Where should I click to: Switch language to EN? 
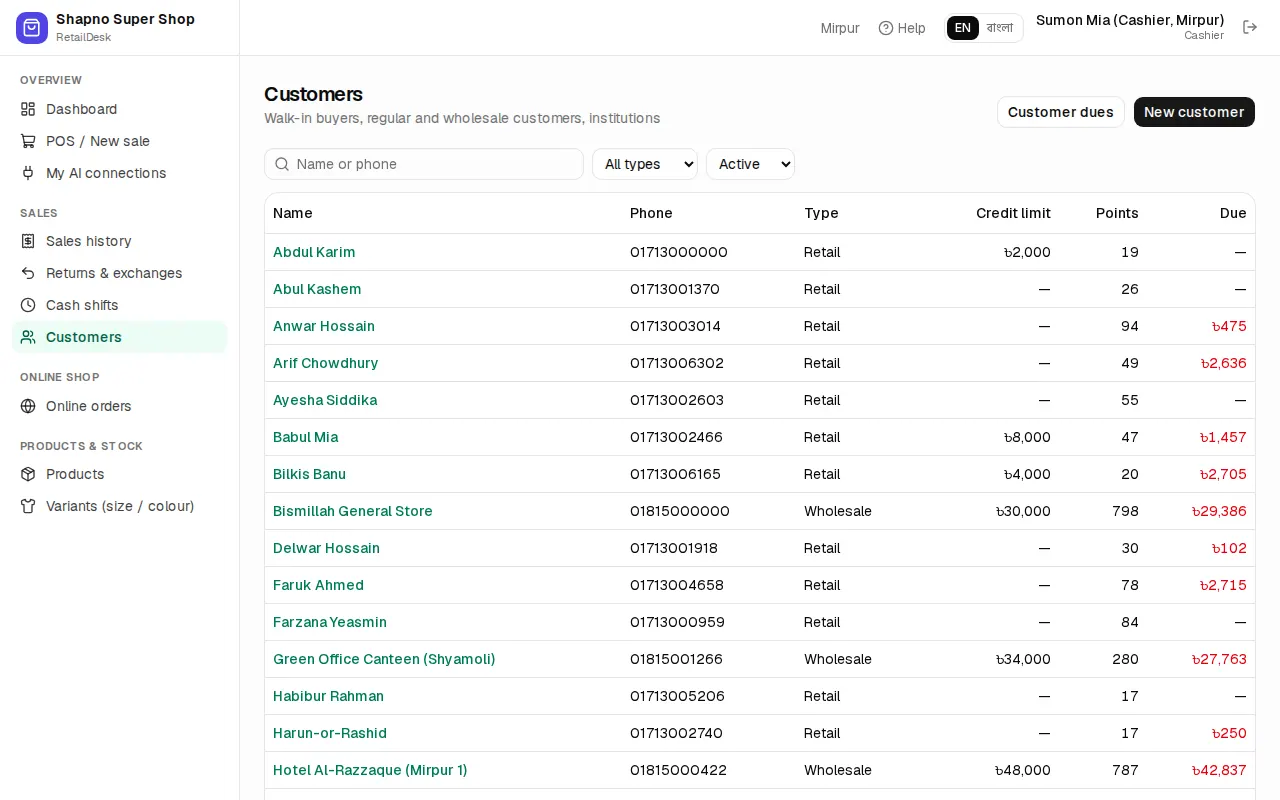[963, 28]
